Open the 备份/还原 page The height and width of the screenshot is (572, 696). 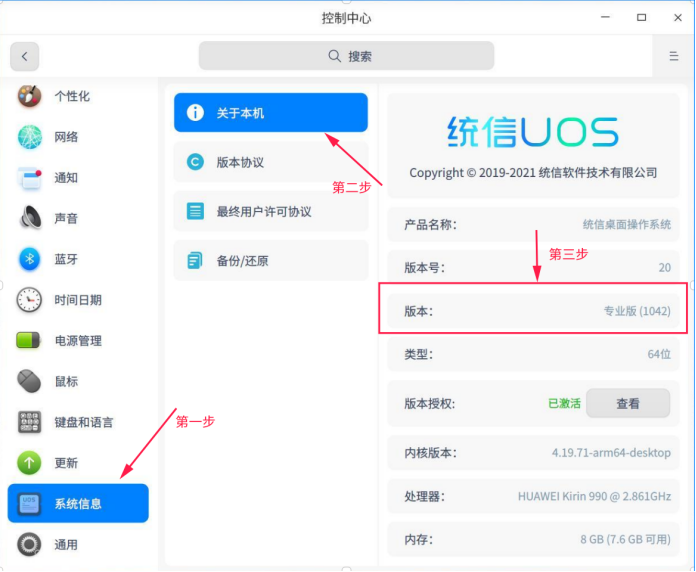(x=271, y=260)
